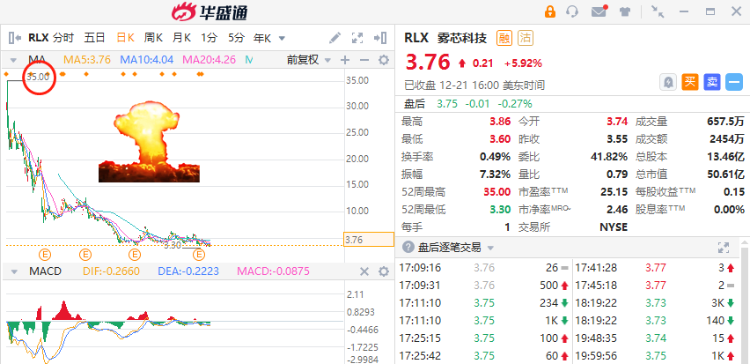This screenshot has height=364, width=750.
Task: Zoom out chart with minus icon
Action: tap(364, 60)
